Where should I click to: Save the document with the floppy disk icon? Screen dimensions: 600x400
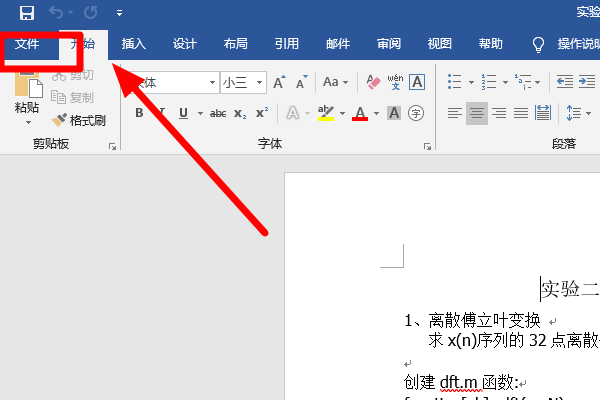(27, 13)
